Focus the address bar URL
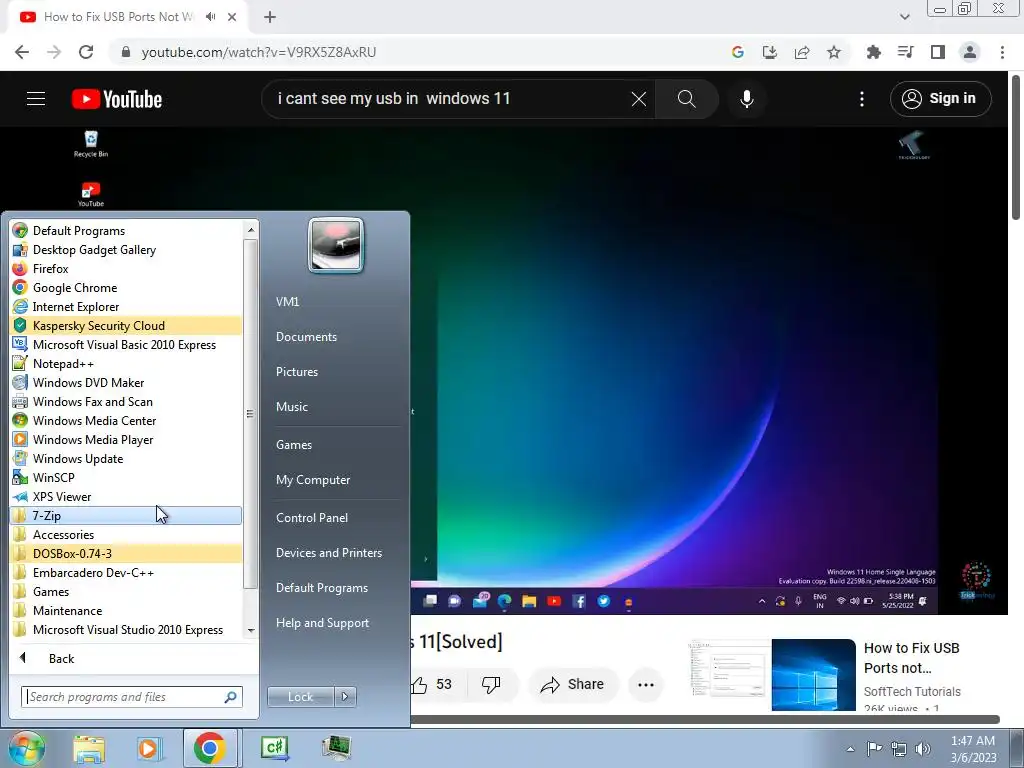 (259, 52)
